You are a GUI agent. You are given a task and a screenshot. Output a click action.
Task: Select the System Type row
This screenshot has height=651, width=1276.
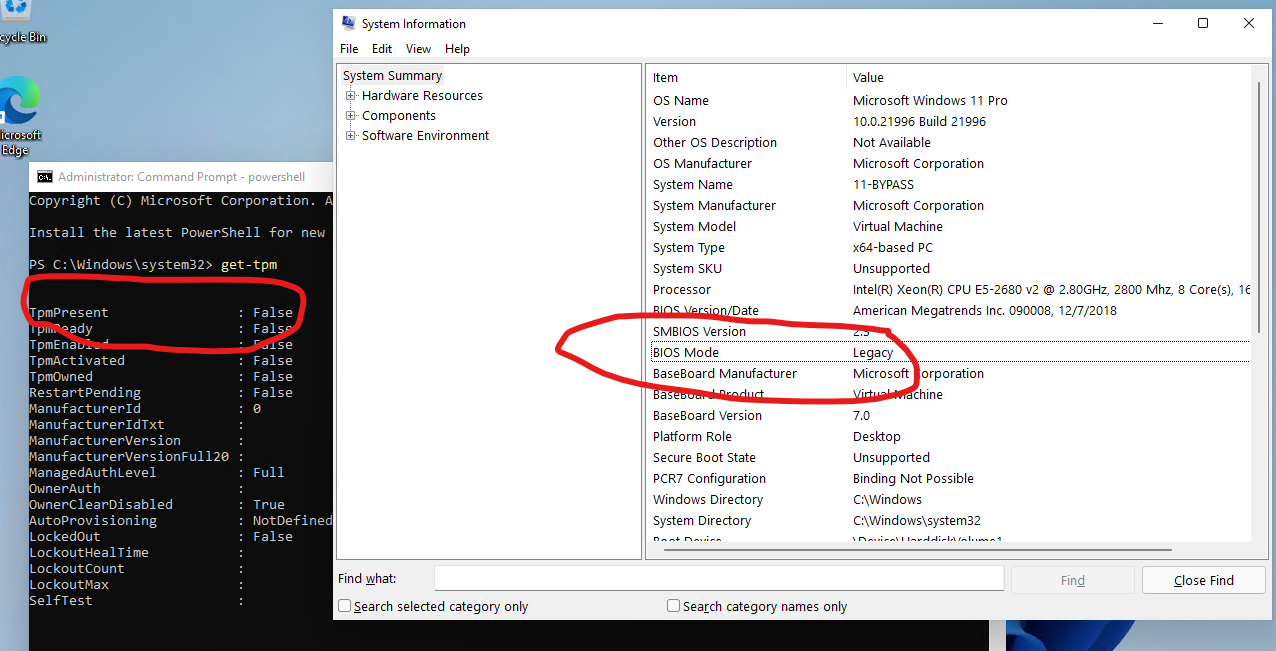948,248
